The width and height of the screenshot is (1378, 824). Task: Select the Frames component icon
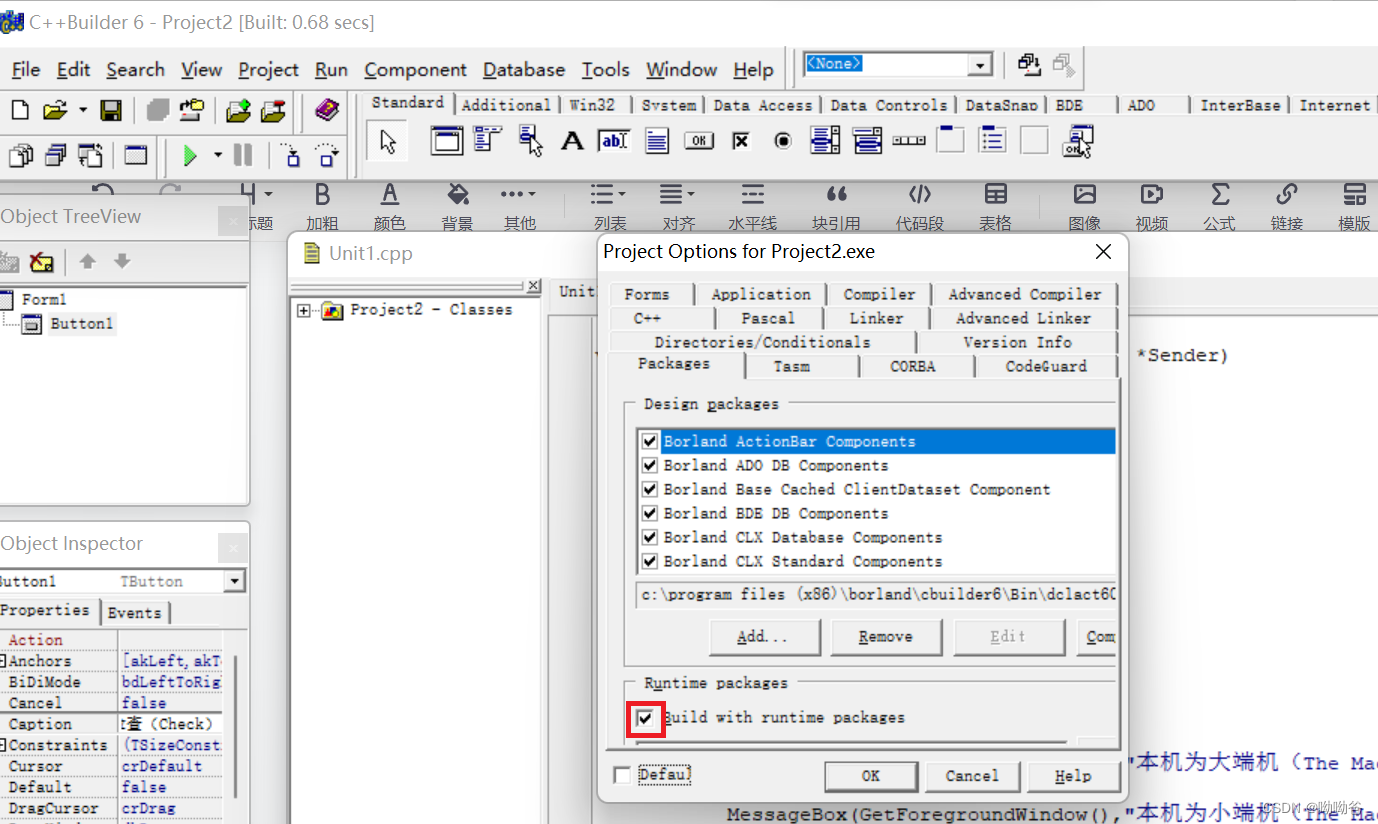pos(447,140)
